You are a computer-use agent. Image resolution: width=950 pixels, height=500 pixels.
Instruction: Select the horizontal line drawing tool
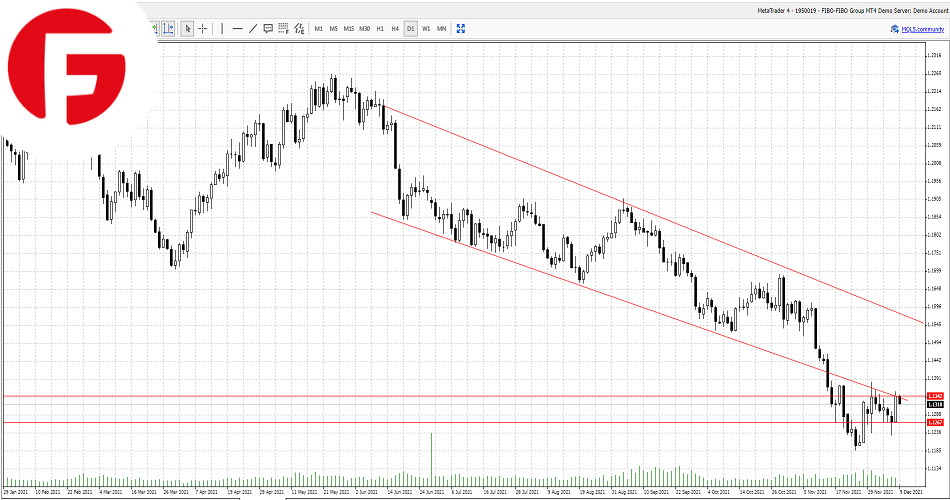pyautogui.click(x=237, y=29)
